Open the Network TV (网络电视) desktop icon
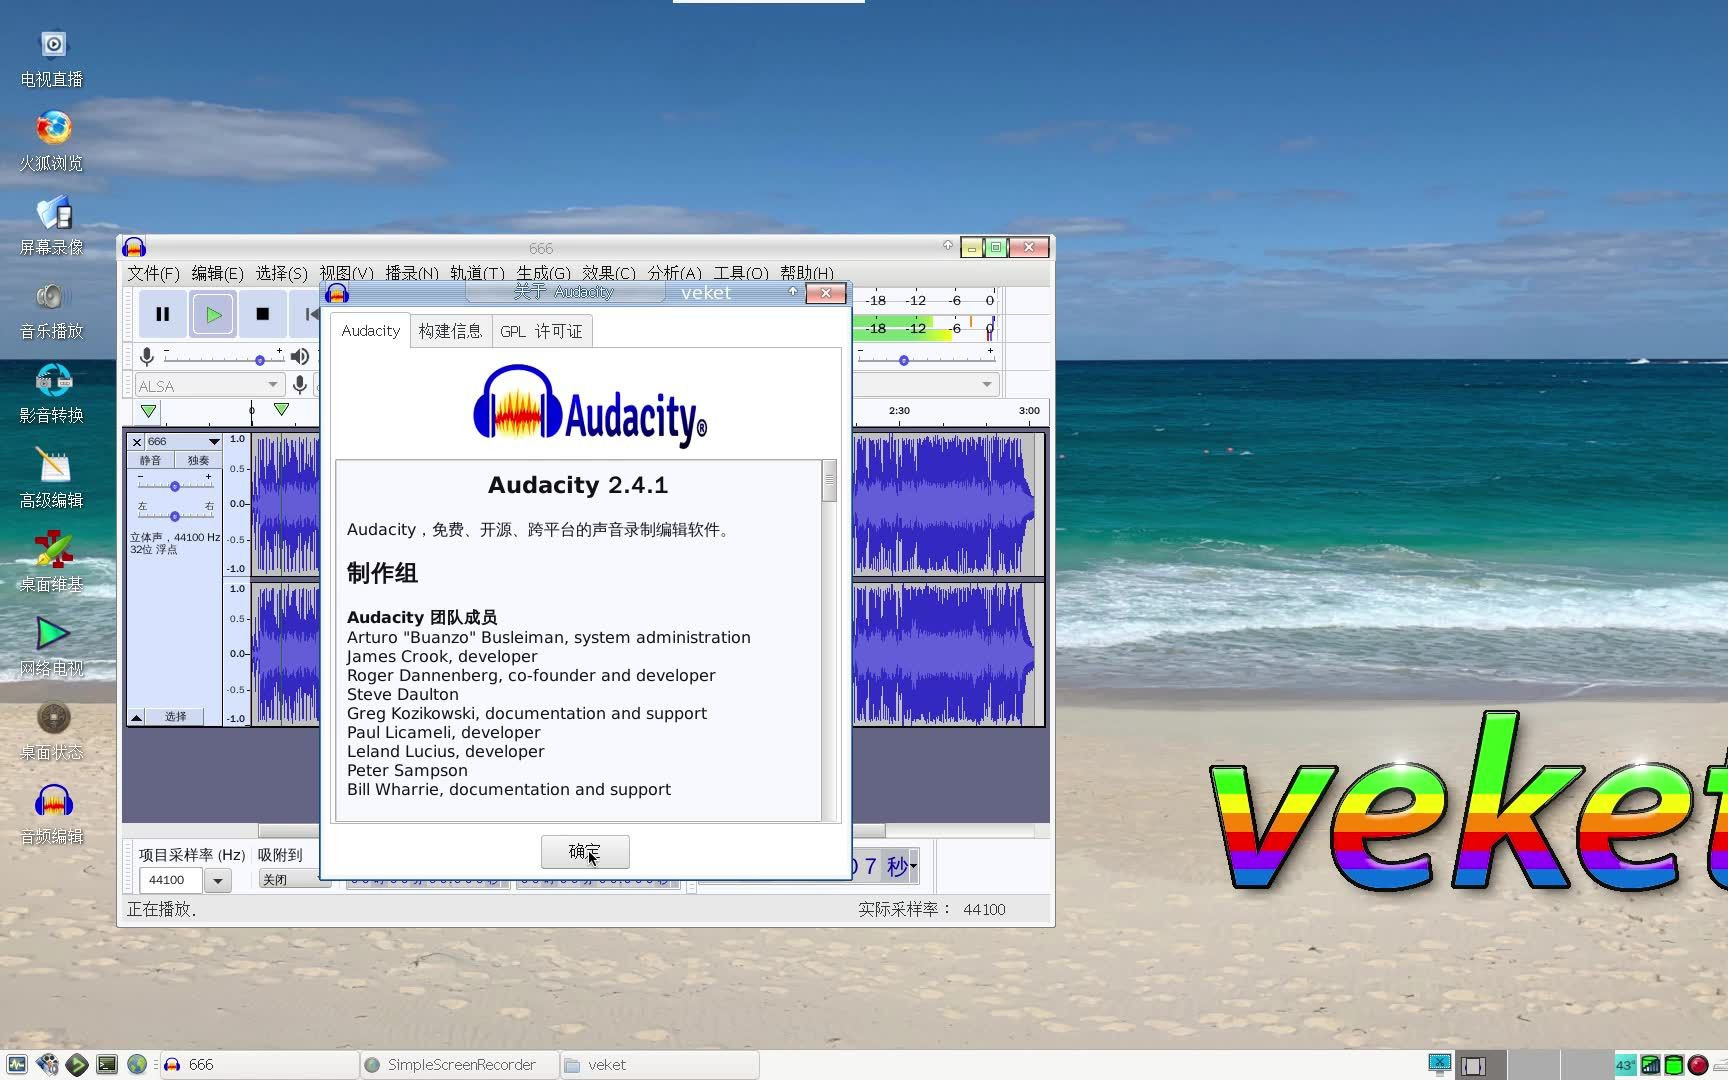 pyautogui.click(x=53, y=646)
